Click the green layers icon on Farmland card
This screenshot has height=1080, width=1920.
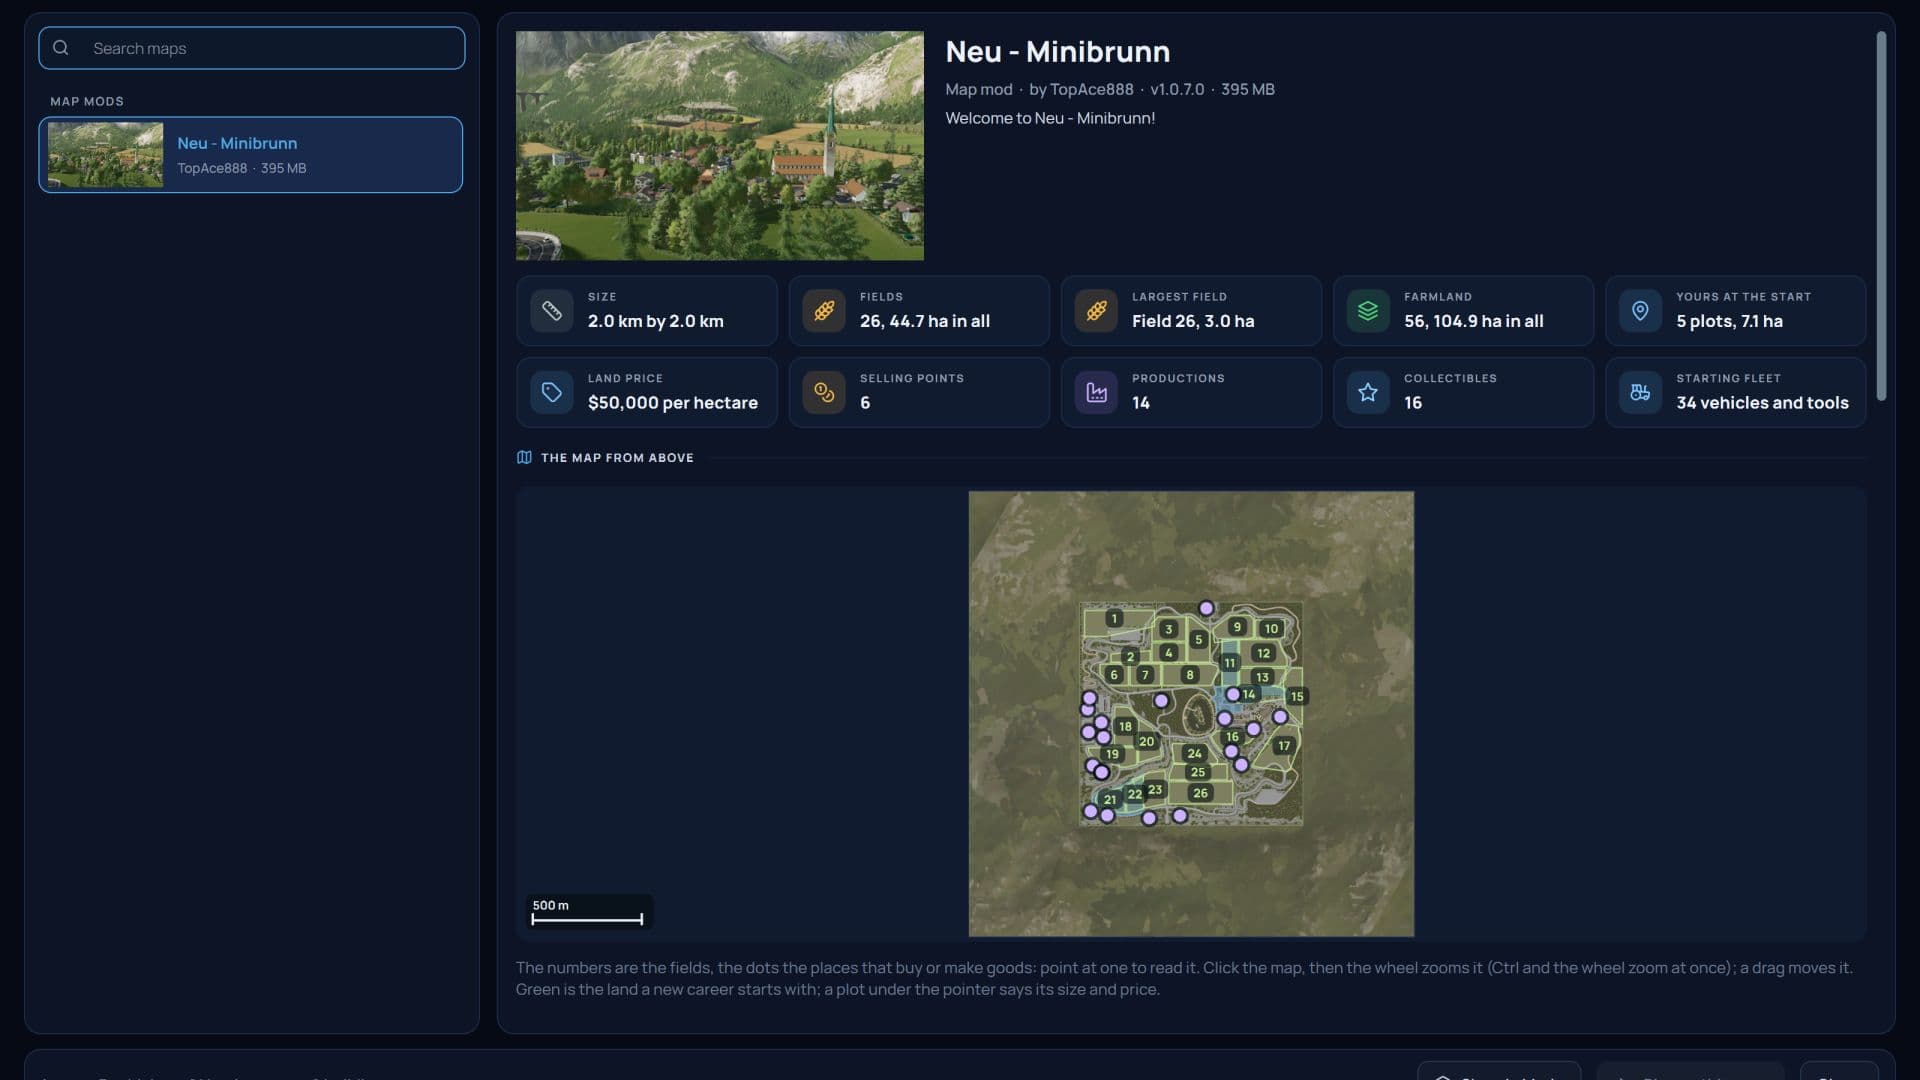click(x=1368, y=311)
